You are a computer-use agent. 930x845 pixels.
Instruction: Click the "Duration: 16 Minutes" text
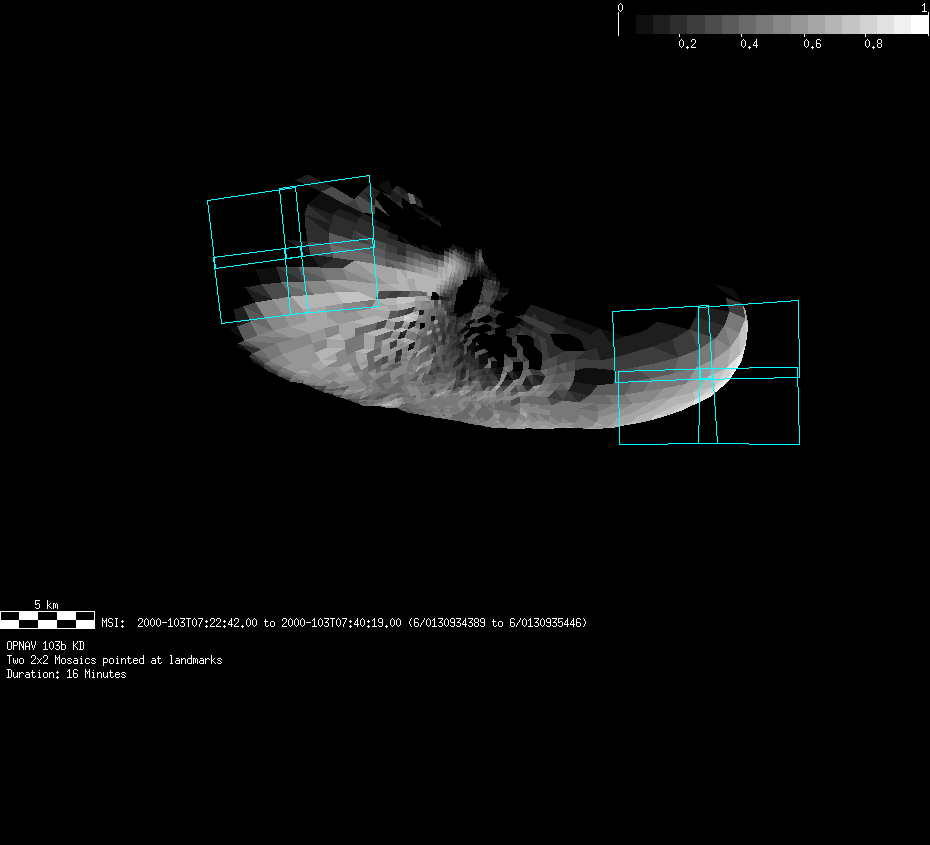pos(66,674)
